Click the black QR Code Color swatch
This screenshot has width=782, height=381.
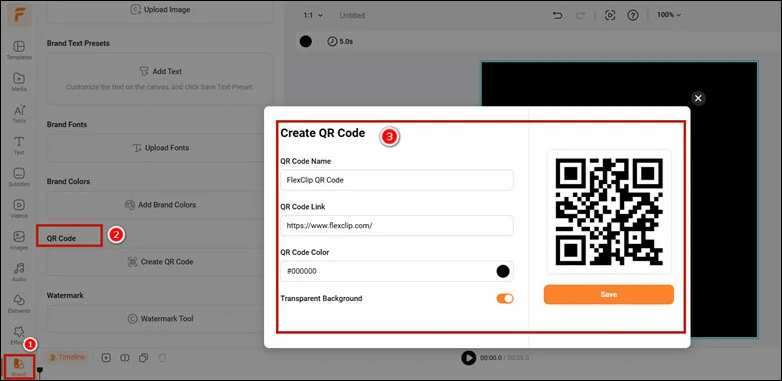503,271
